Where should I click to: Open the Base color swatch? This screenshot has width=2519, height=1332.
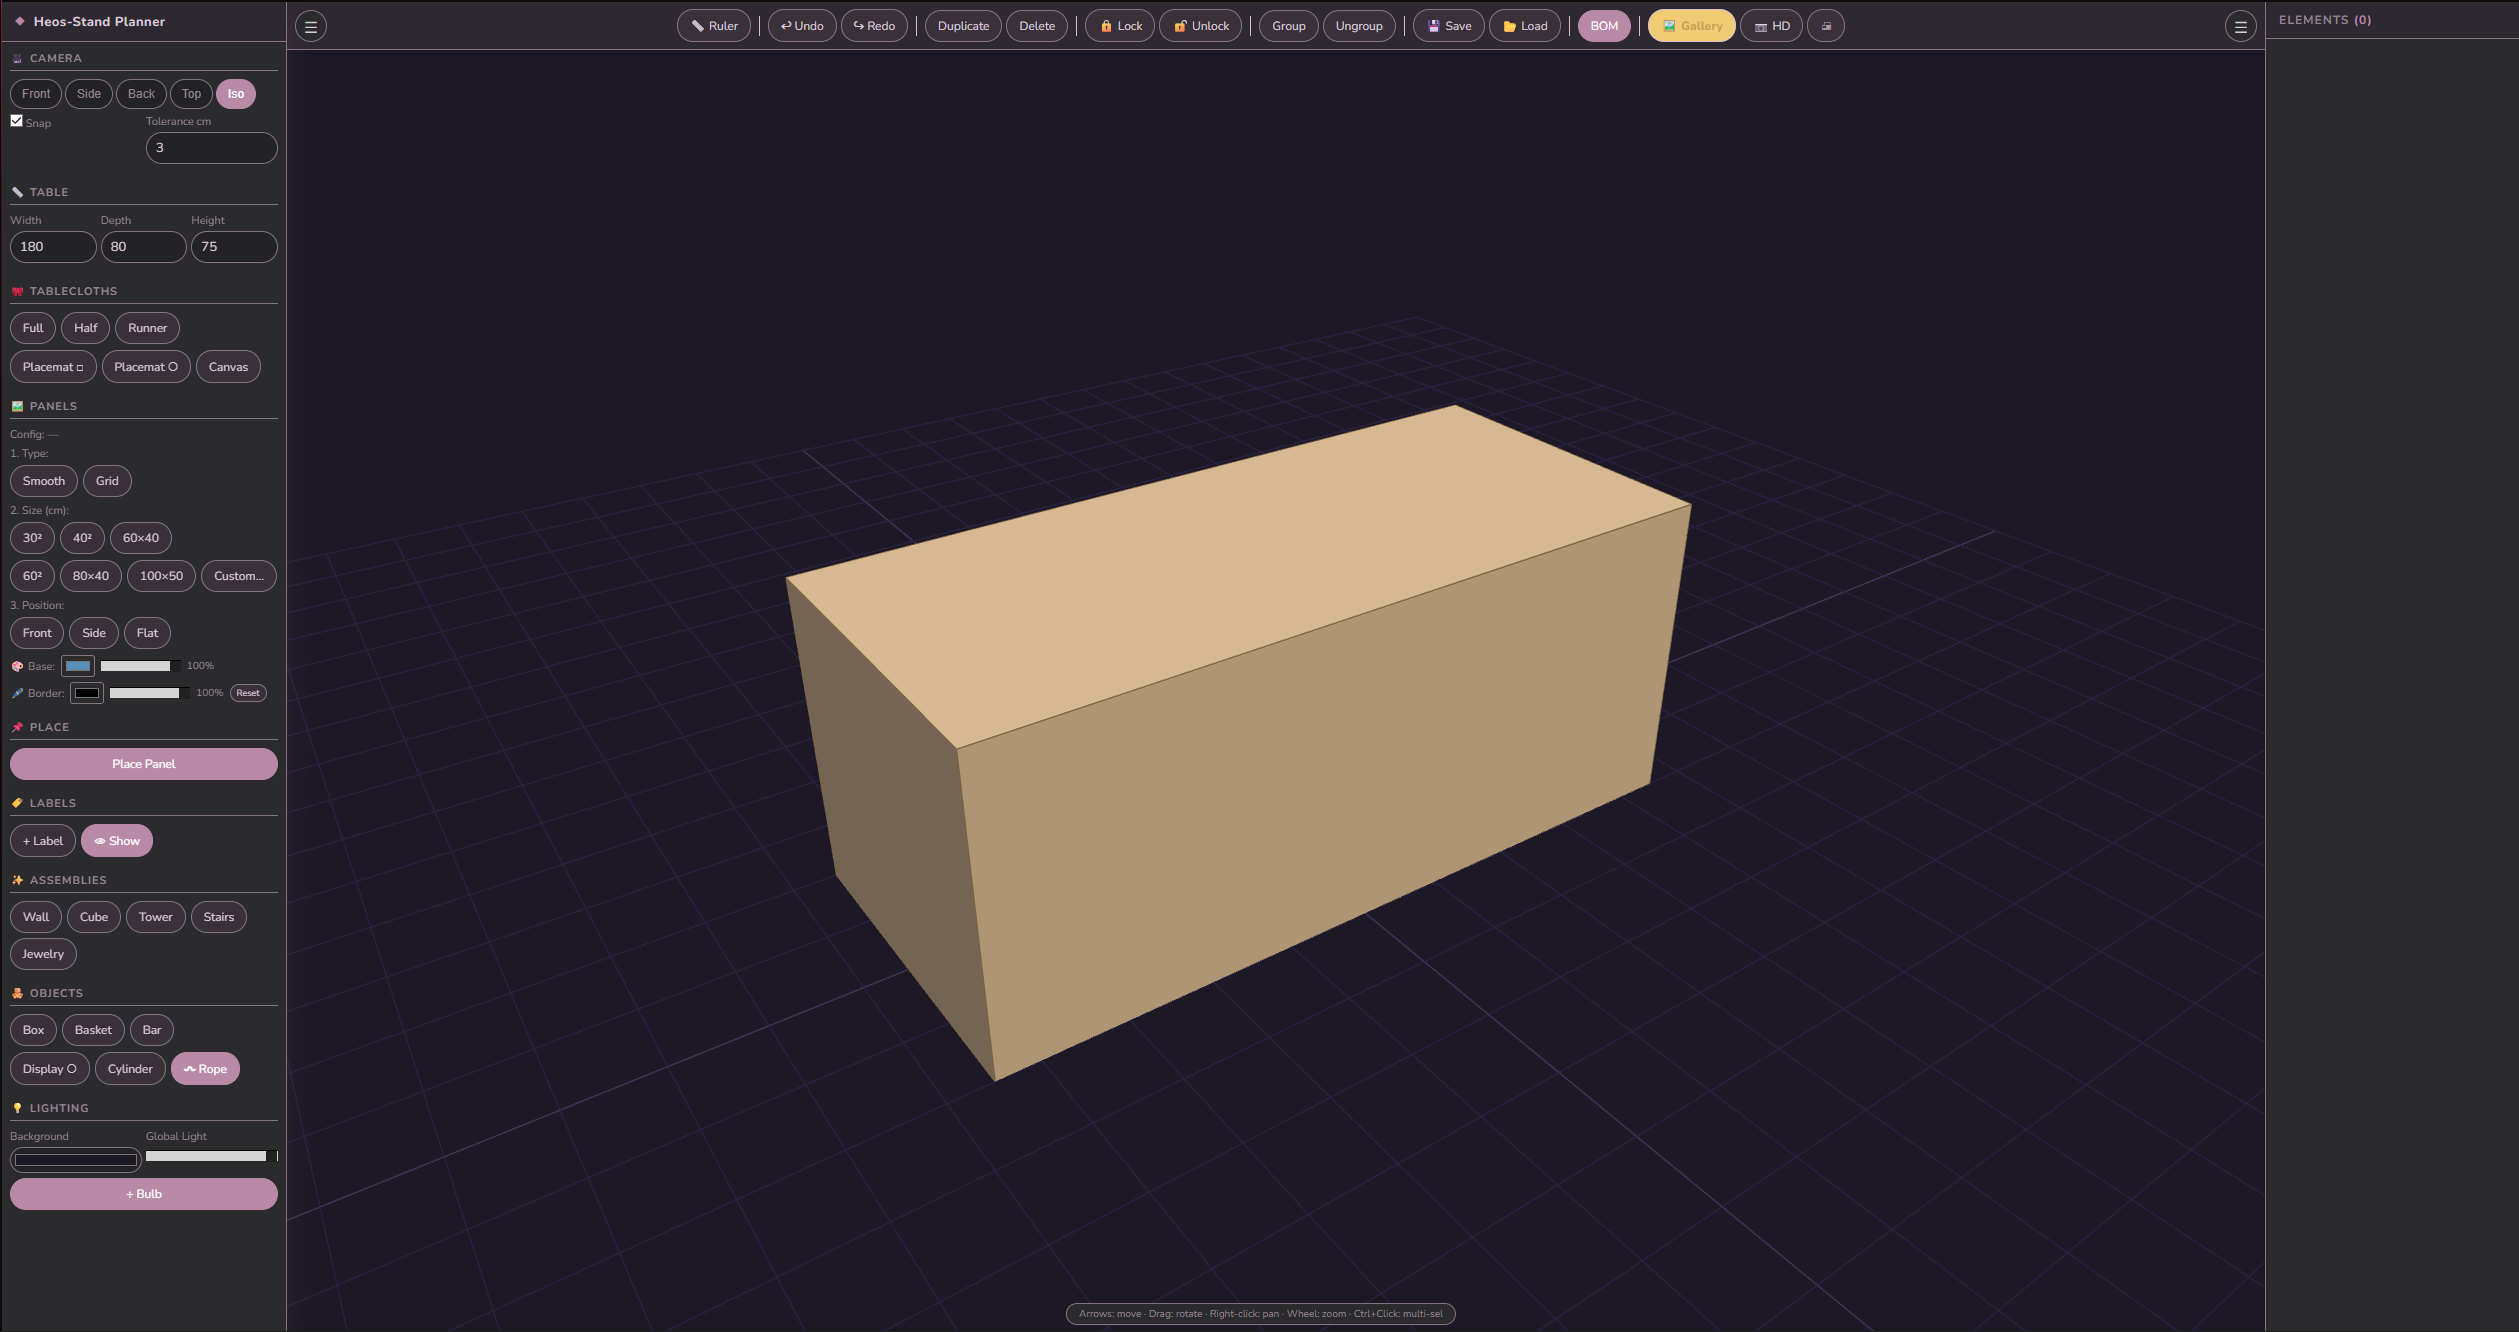click(78, 666)
